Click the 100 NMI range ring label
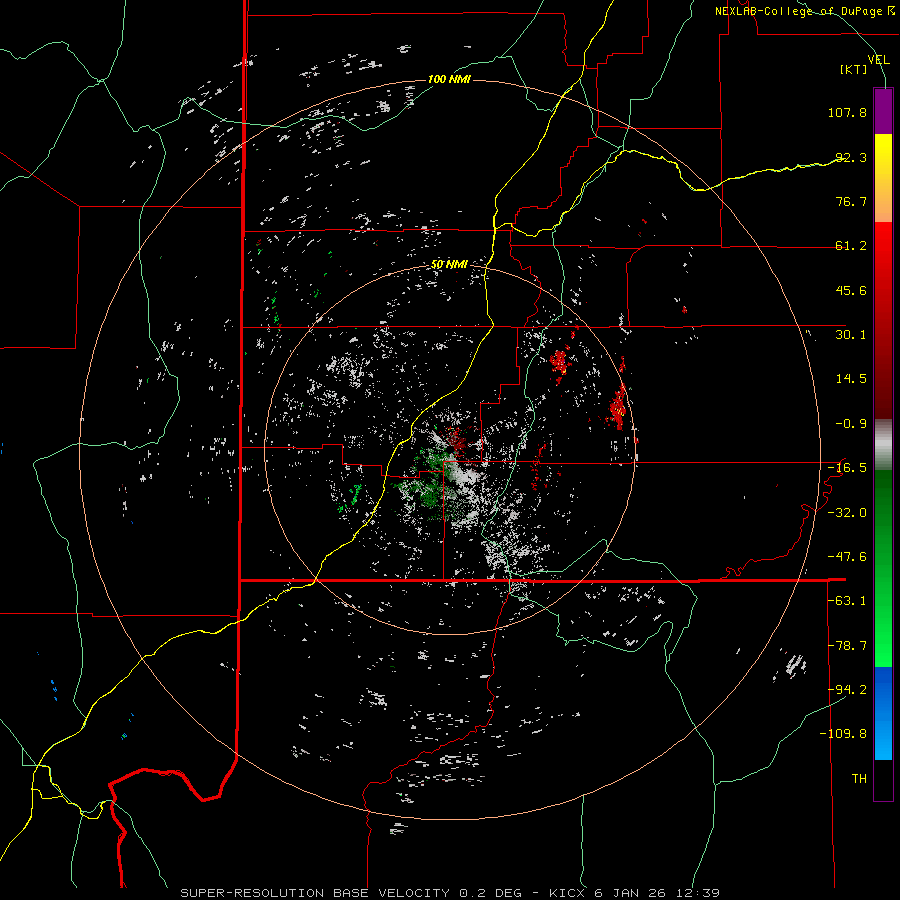The image size is (900, 900). click(x=449, y=79)
